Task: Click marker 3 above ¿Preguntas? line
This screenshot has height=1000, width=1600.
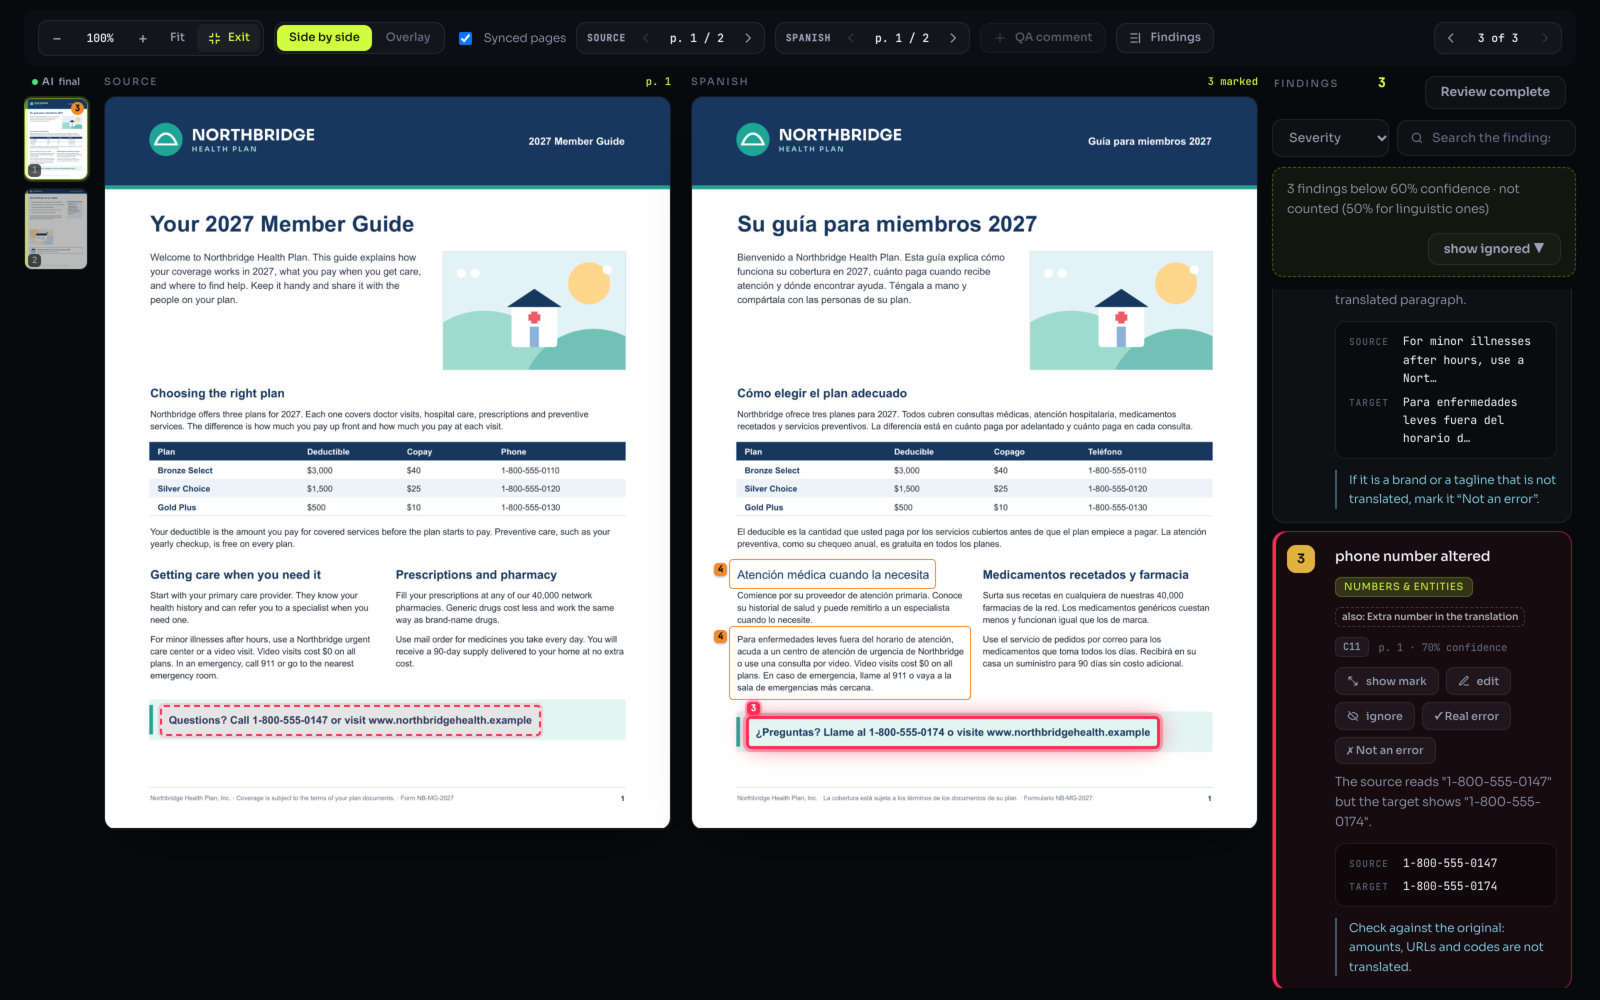Action: click(x=754, y=708)
